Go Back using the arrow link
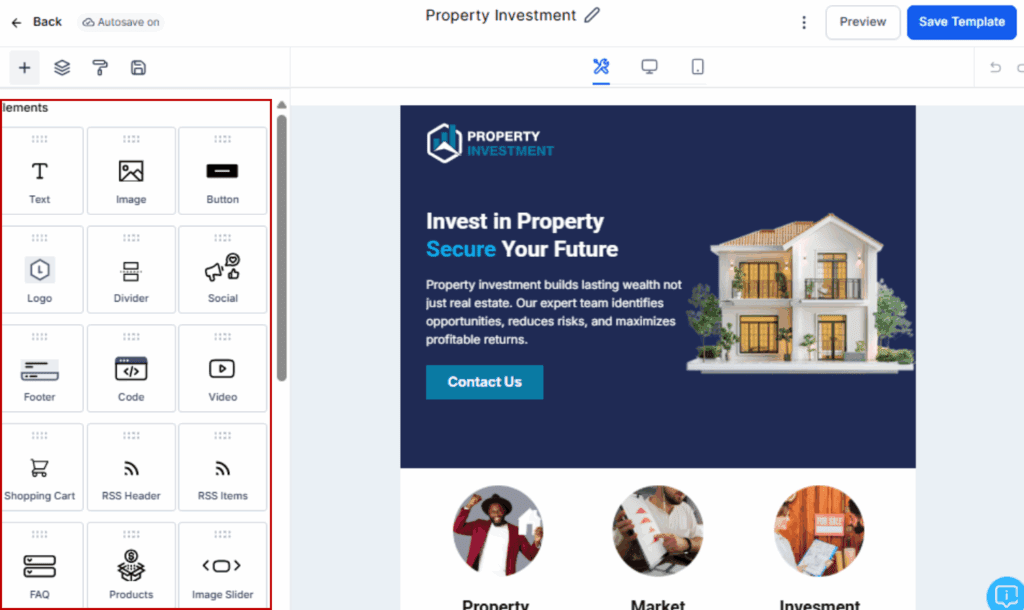 [37, 22]
